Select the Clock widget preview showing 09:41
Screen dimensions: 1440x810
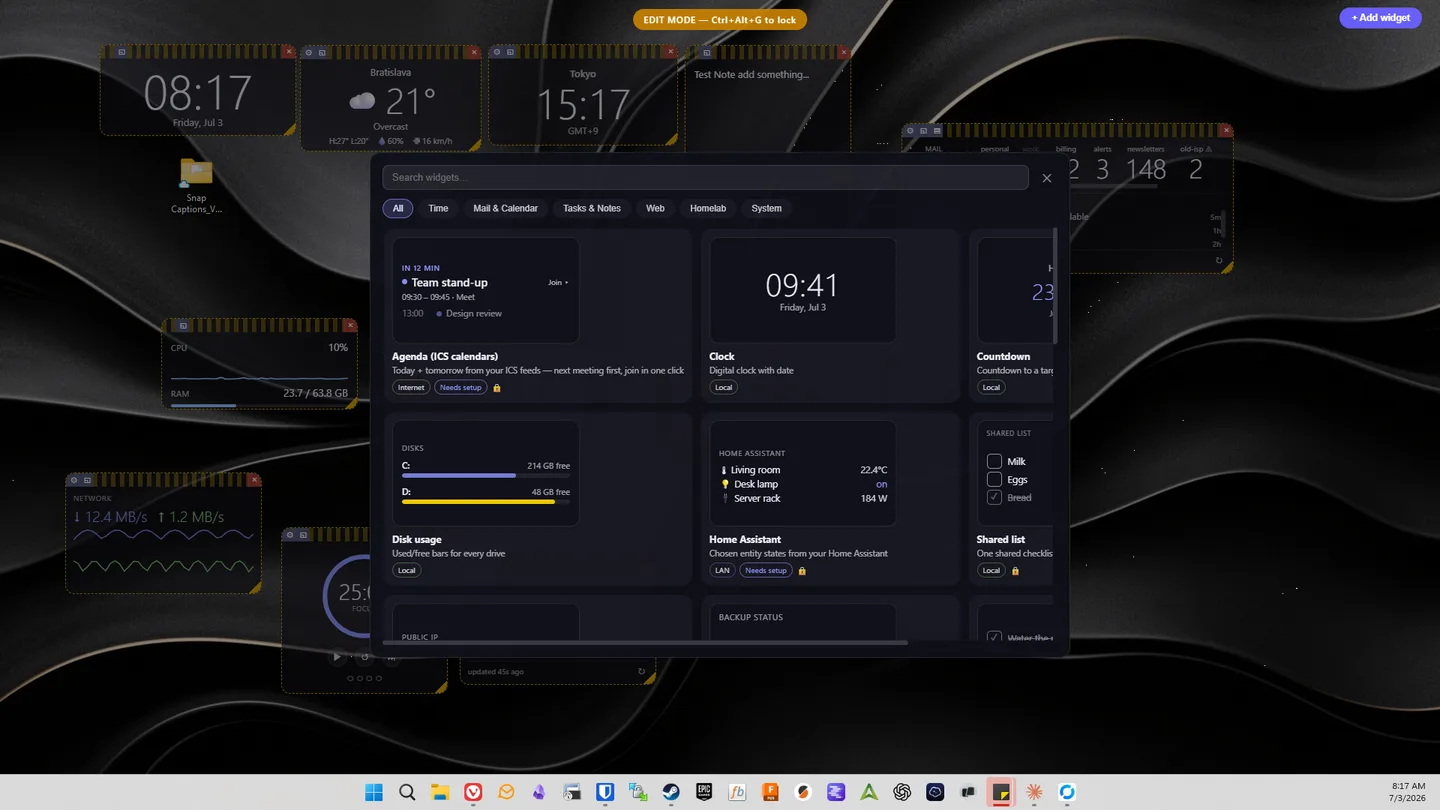[802, 291]
